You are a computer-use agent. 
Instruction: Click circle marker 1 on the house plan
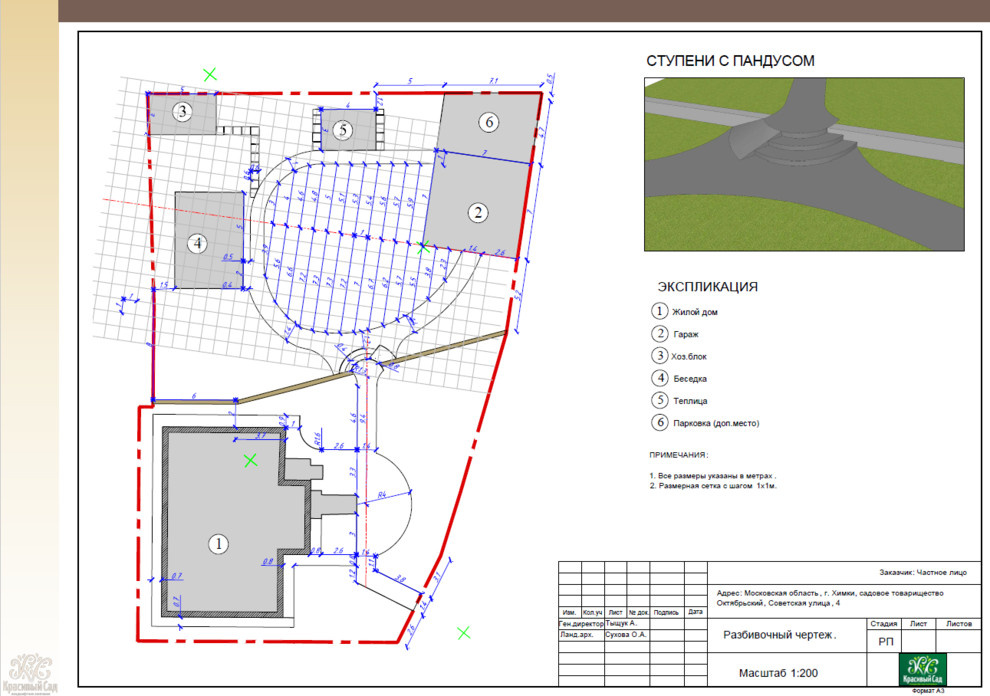pyautogui.click(x=218, y=544)
